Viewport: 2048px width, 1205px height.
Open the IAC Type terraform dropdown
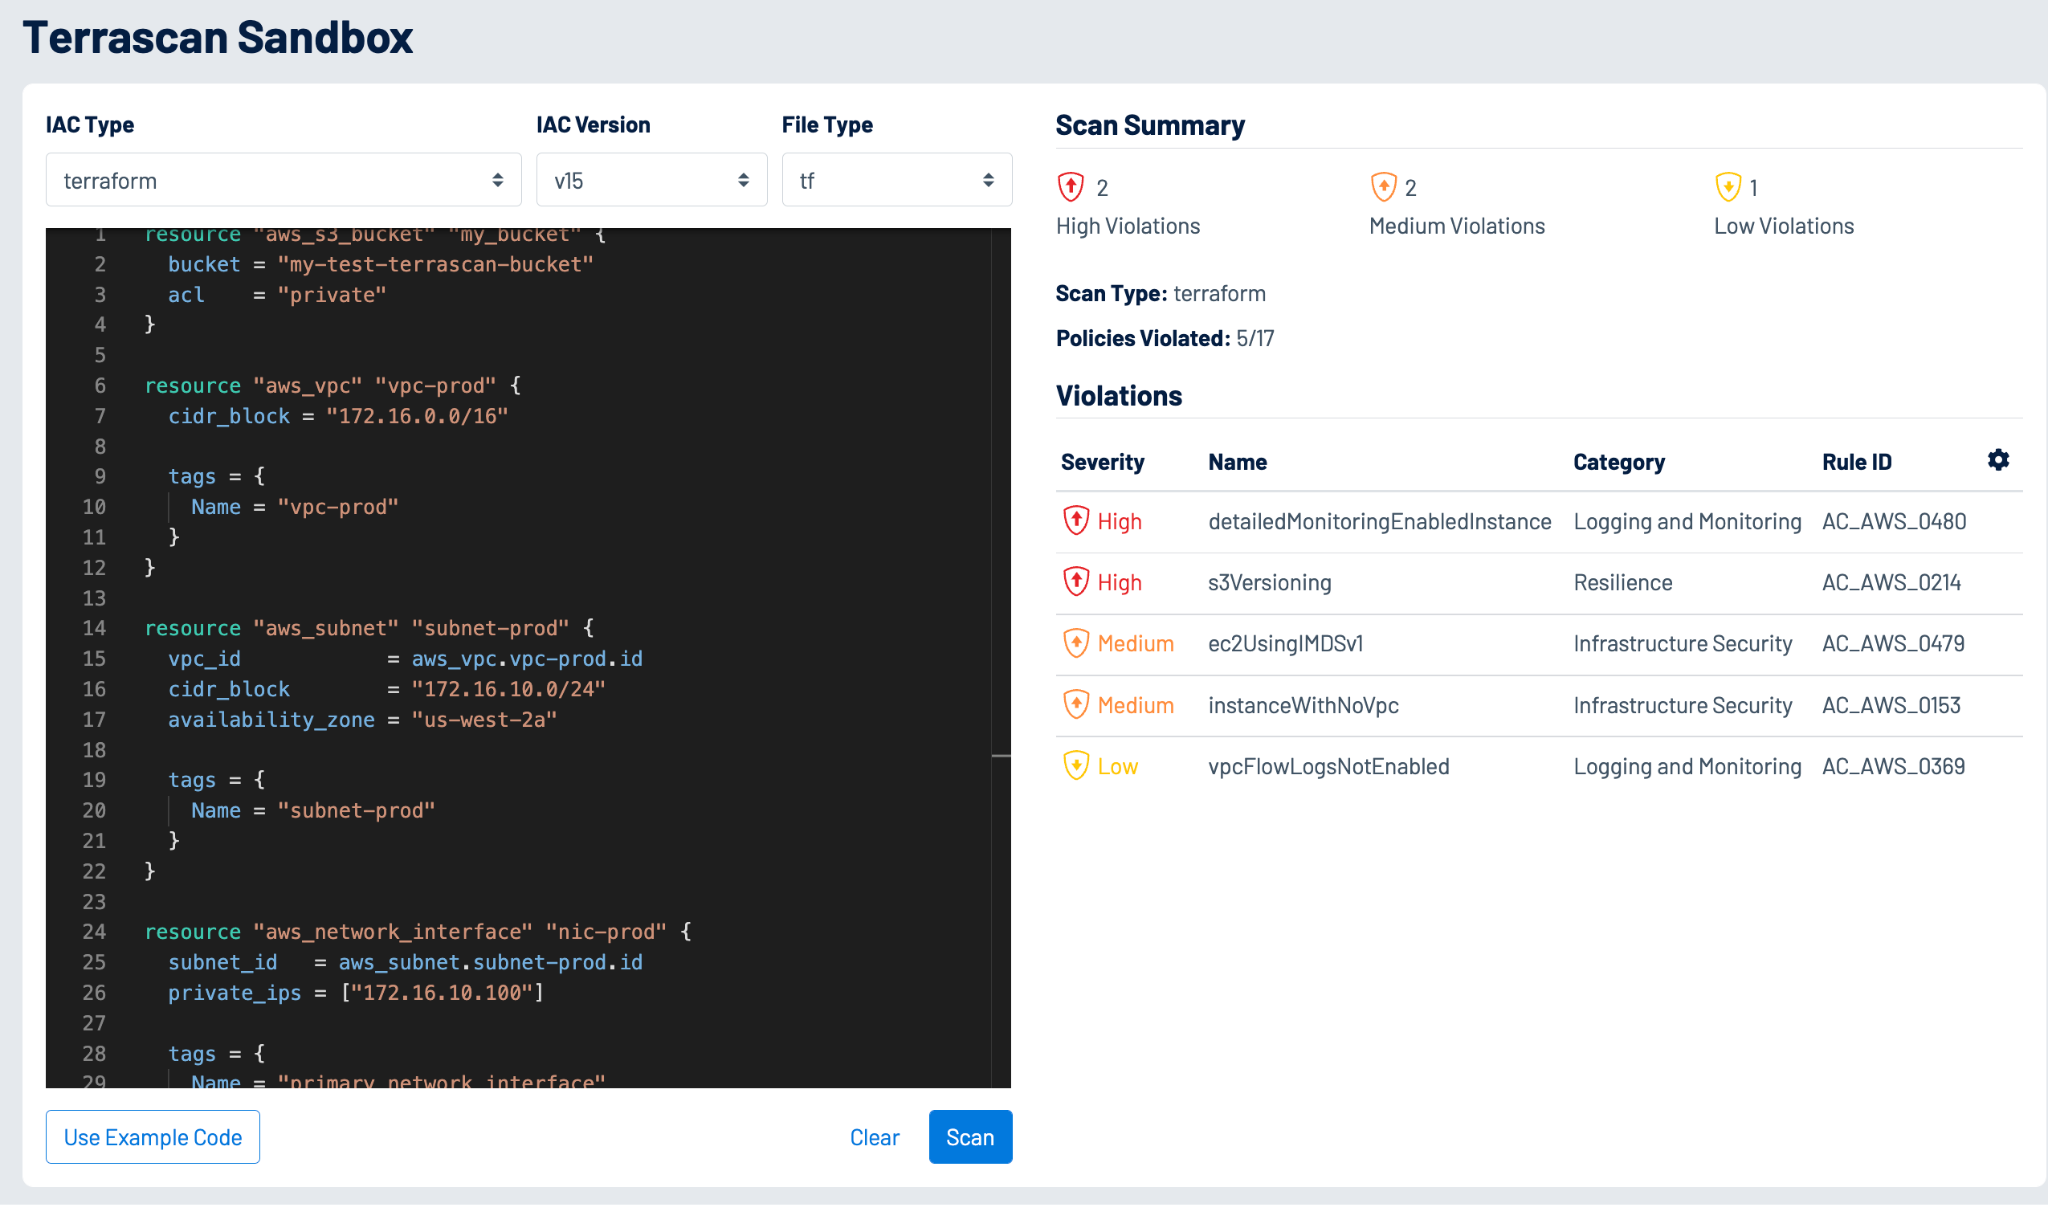(283, 180)
